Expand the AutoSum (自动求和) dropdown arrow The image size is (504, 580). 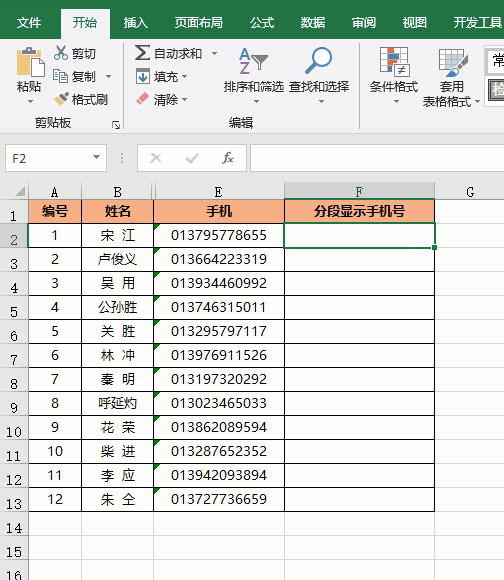tap(214, 53)
